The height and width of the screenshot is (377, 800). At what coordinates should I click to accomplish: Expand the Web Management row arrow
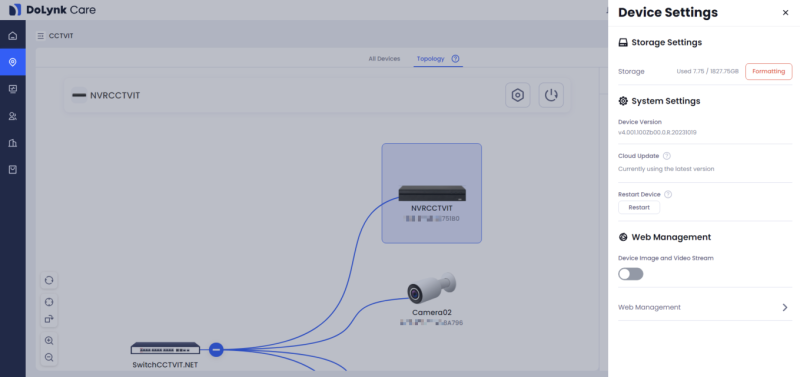tap(785, 307)
